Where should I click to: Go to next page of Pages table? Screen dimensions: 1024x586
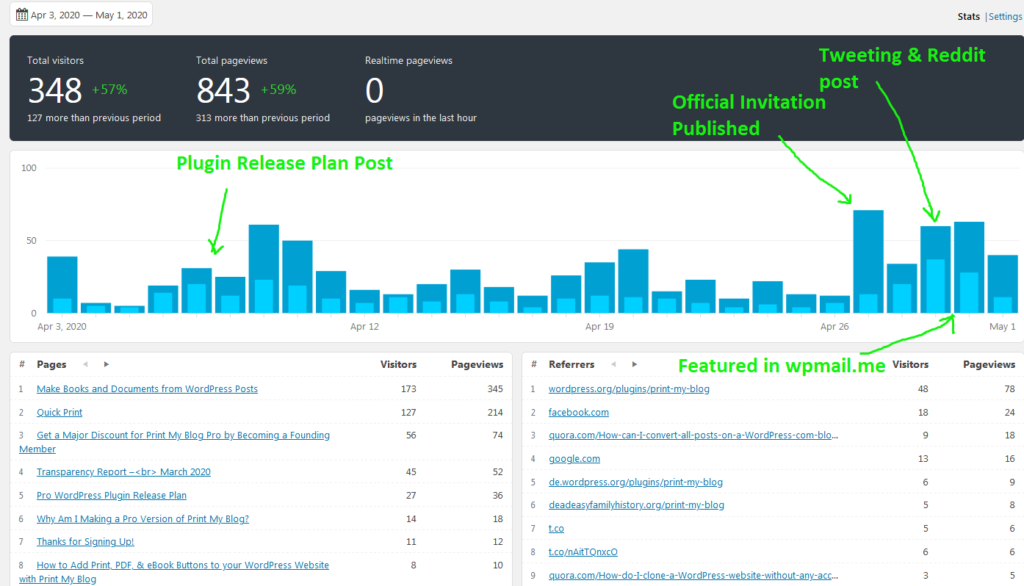click(106, 365)
